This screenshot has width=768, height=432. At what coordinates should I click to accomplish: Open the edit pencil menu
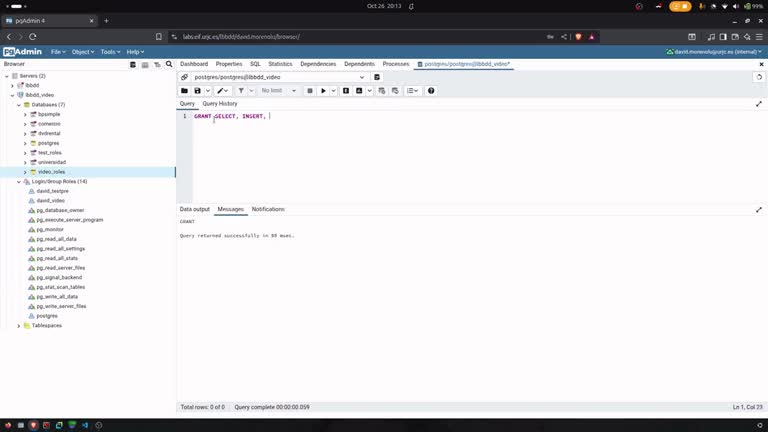coord(222,91)
